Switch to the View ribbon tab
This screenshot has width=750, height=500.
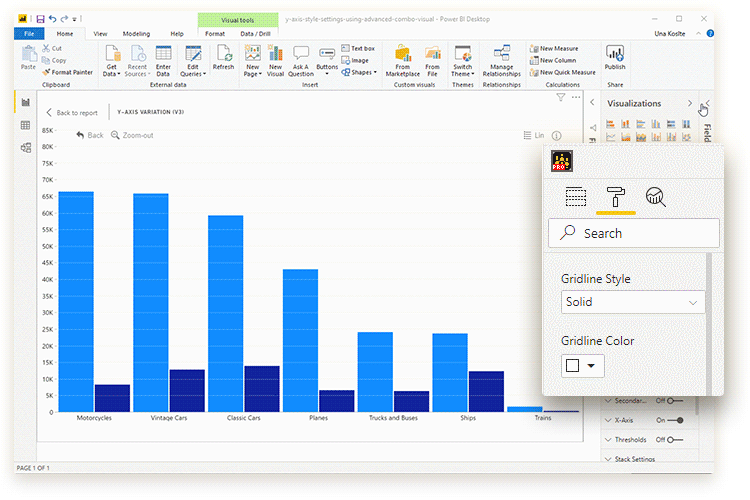[100, 33]
